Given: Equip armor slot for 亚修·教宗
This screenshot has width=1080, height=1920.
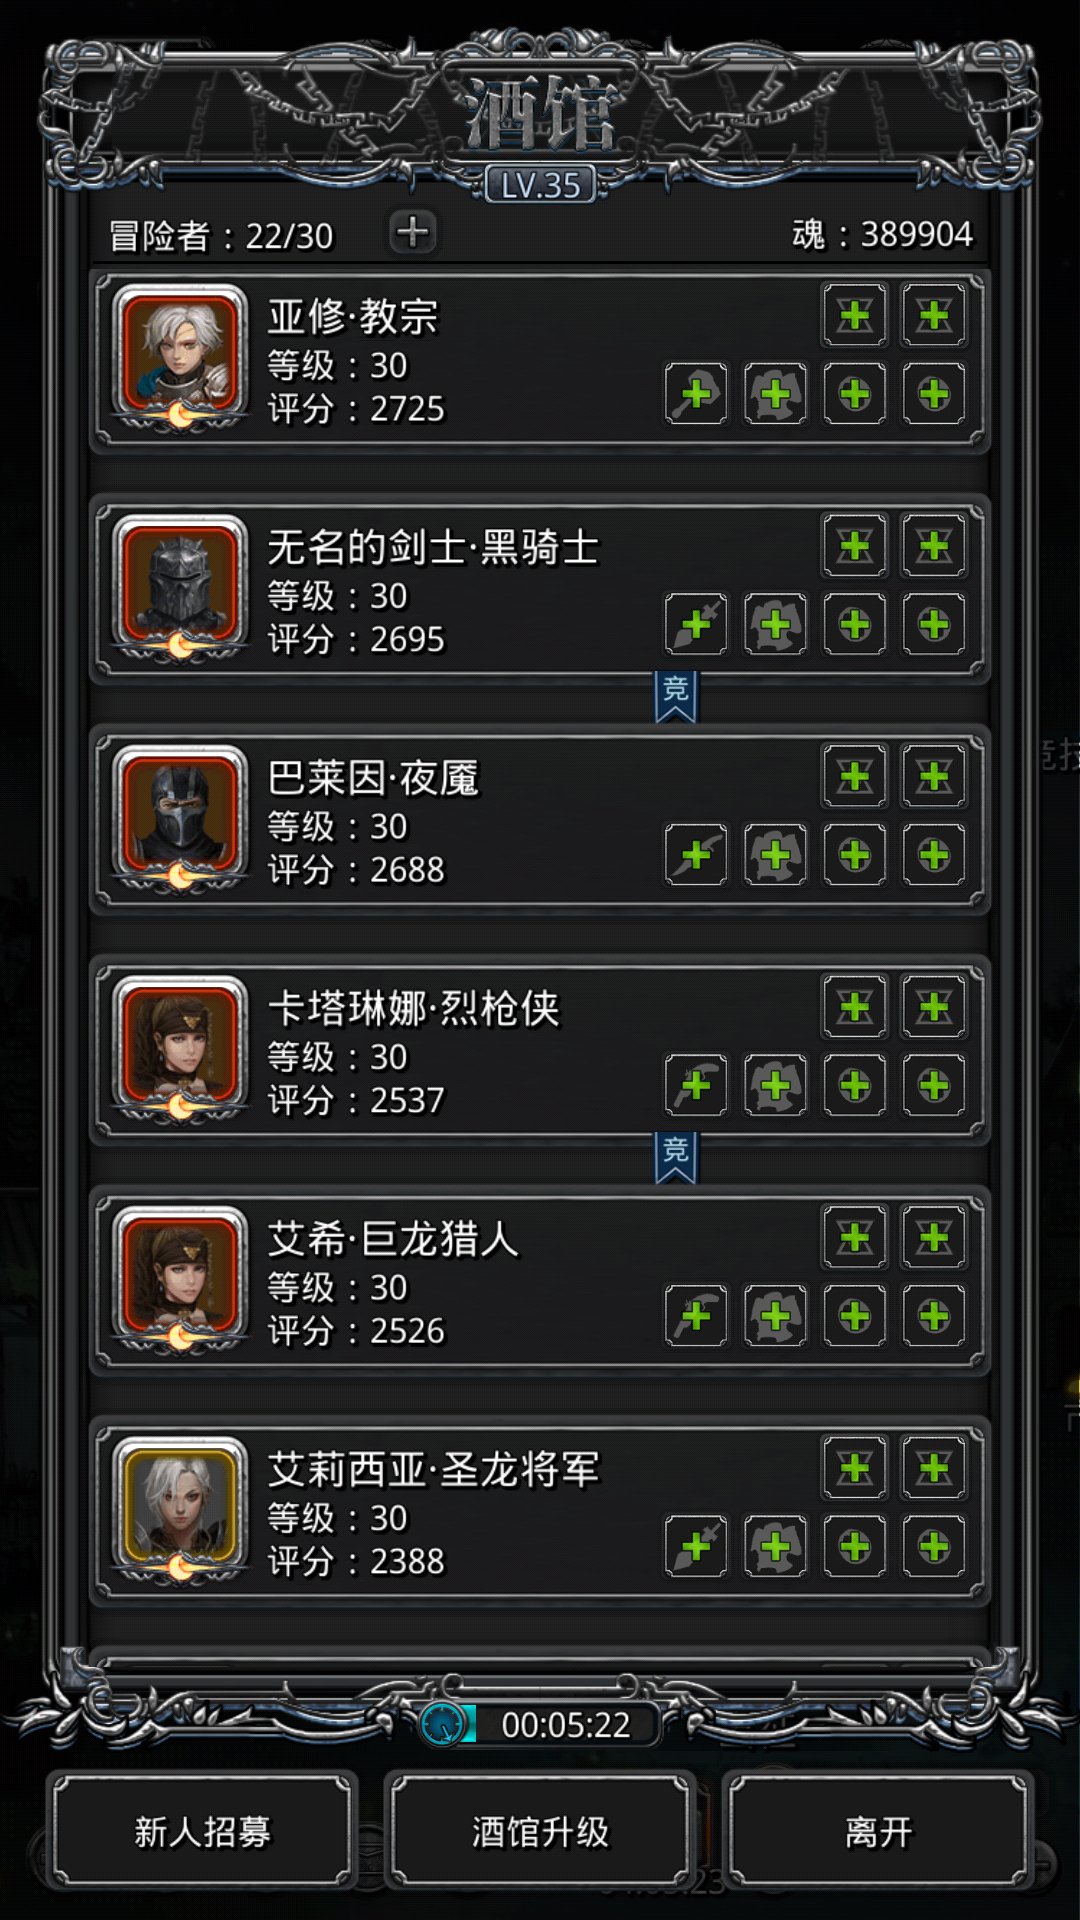Looking at the screenshot, I should tap(775, 394).
